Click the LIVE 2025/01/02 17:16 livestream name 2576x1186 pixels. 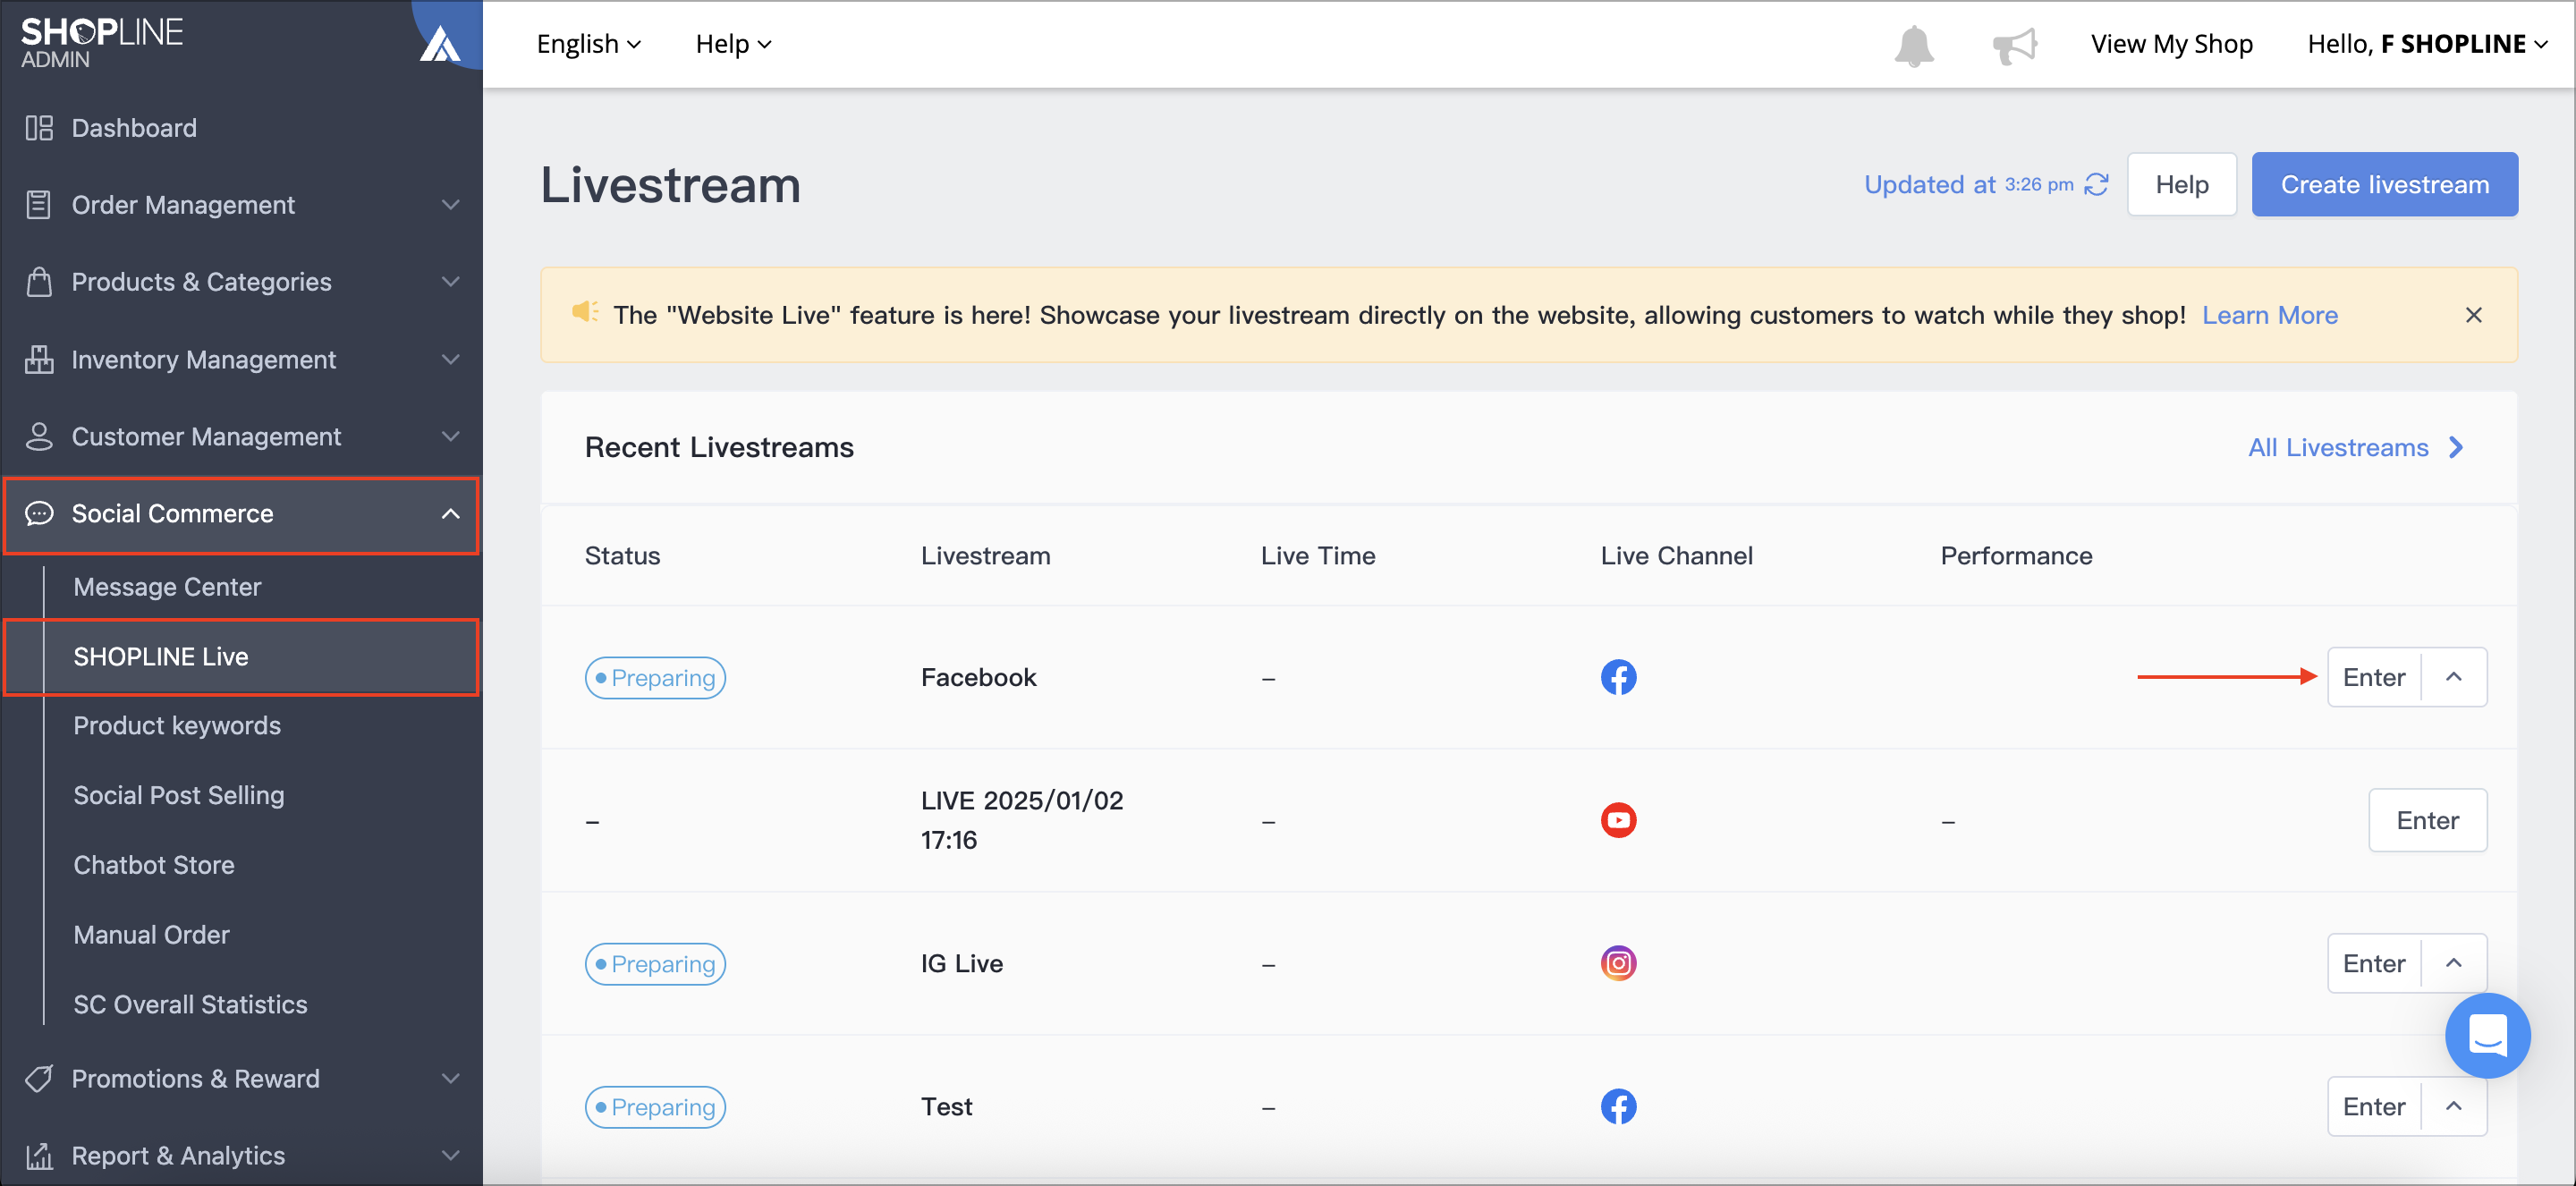1022,820
